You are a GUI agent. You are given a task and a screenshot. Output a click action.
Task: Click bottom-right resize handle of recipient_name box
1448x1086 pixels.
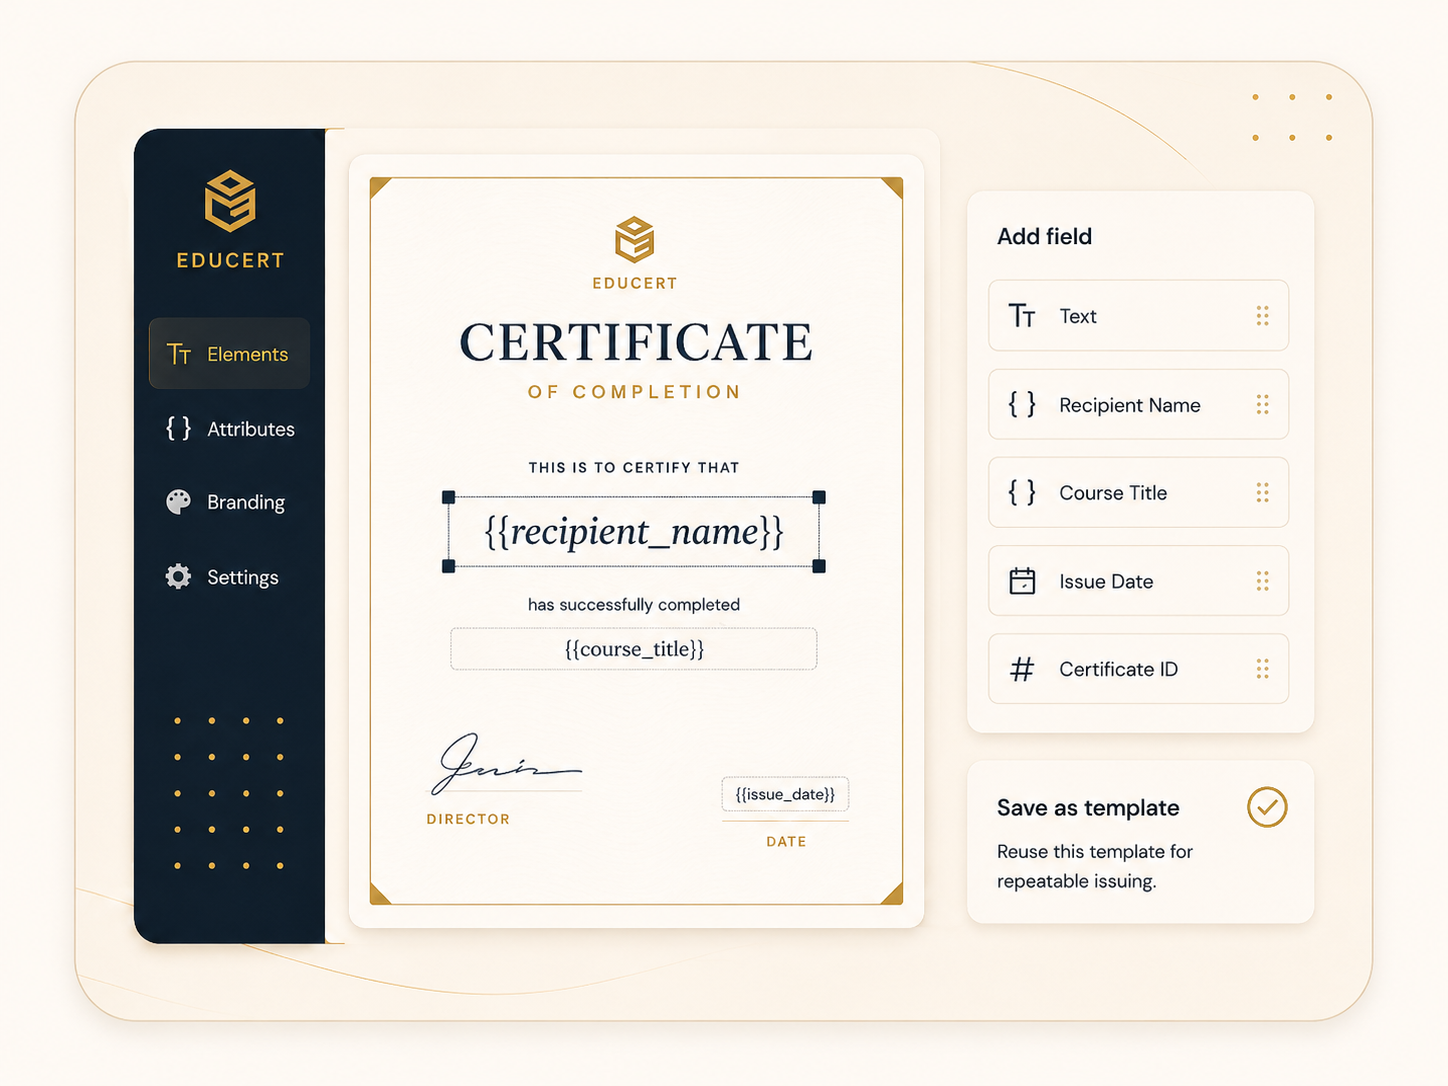(819, 566)
